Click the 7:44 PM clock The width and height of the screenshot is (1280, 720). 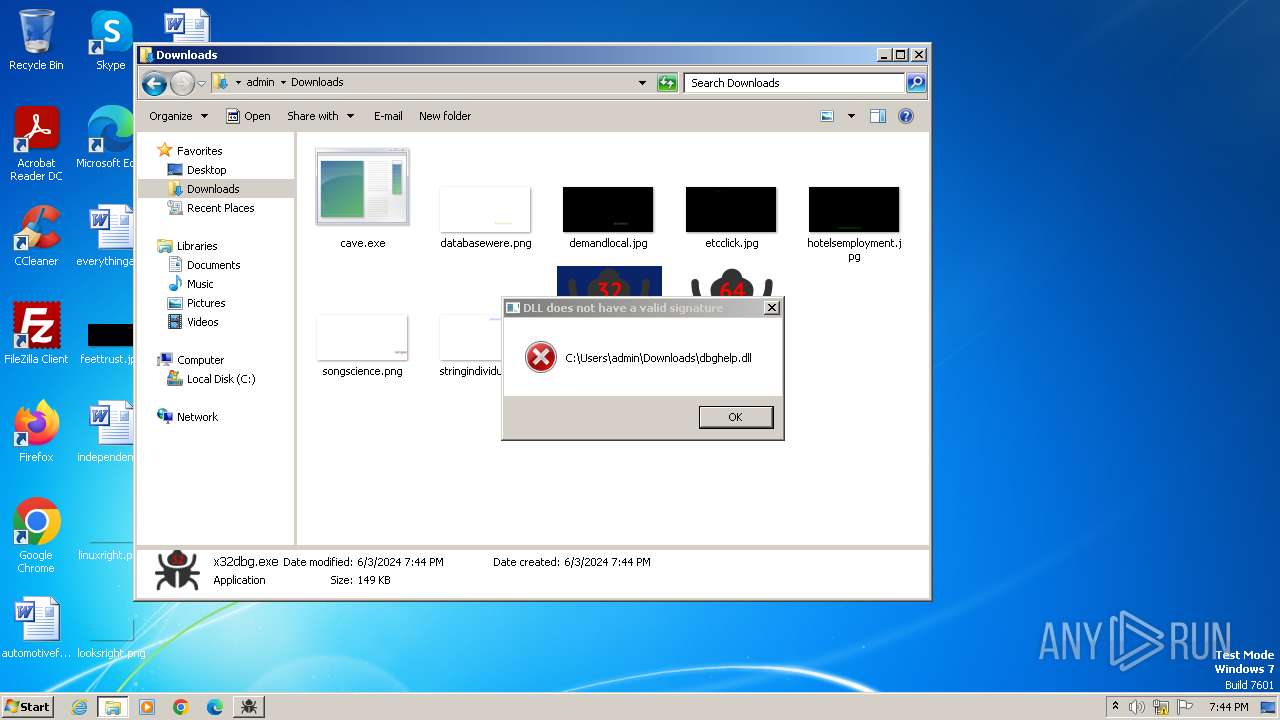pos(1228,707)
